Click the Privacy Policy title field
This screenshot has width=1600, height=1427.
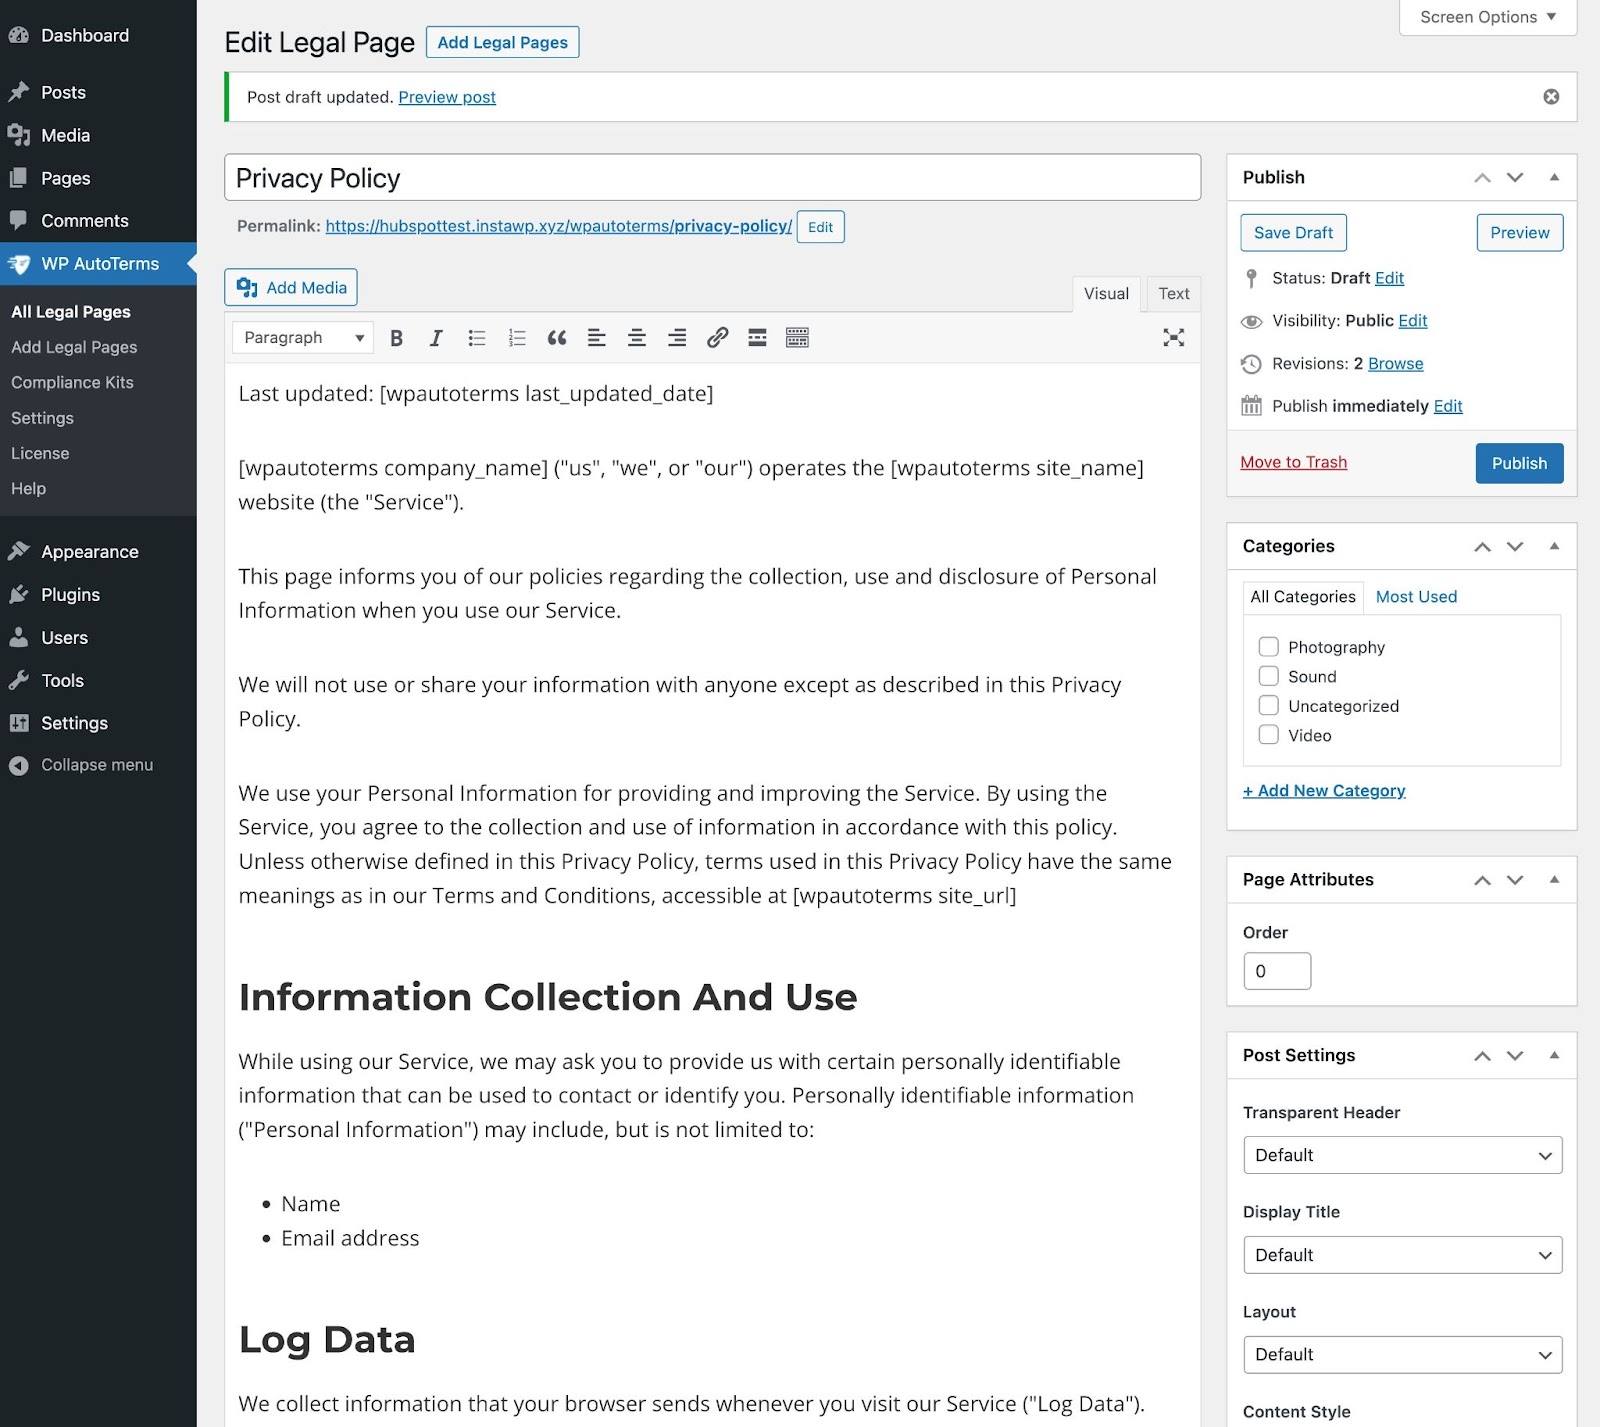pos(712,178)
